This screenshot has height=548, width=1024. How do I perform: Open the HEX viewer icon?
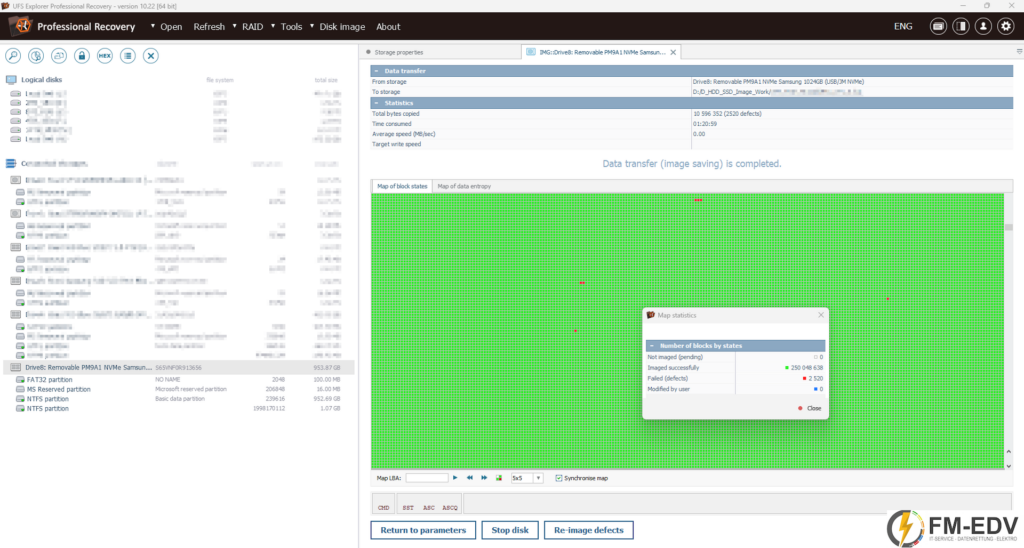(104, 56)
